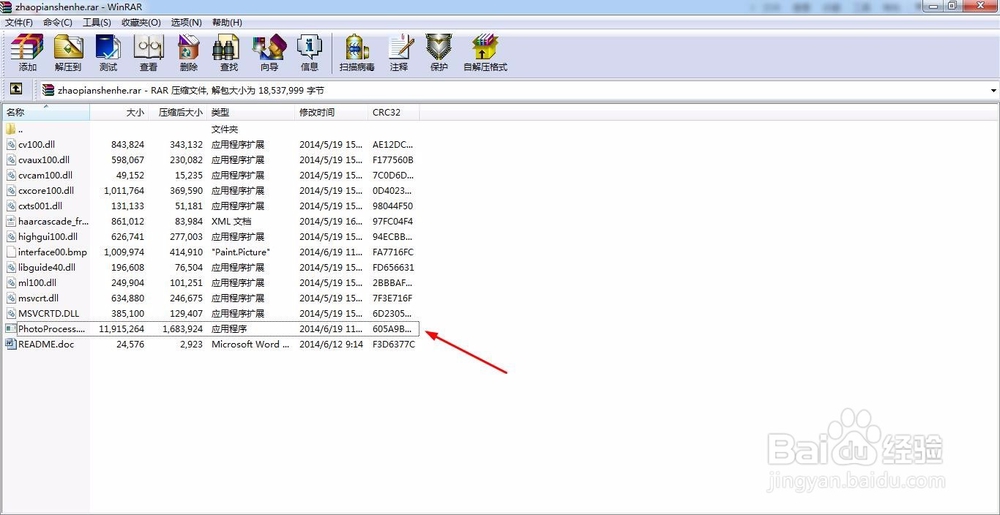This screenshot has height=515, width=1000.
Task: Select the cv100.dll file
Action: point(210,145)
